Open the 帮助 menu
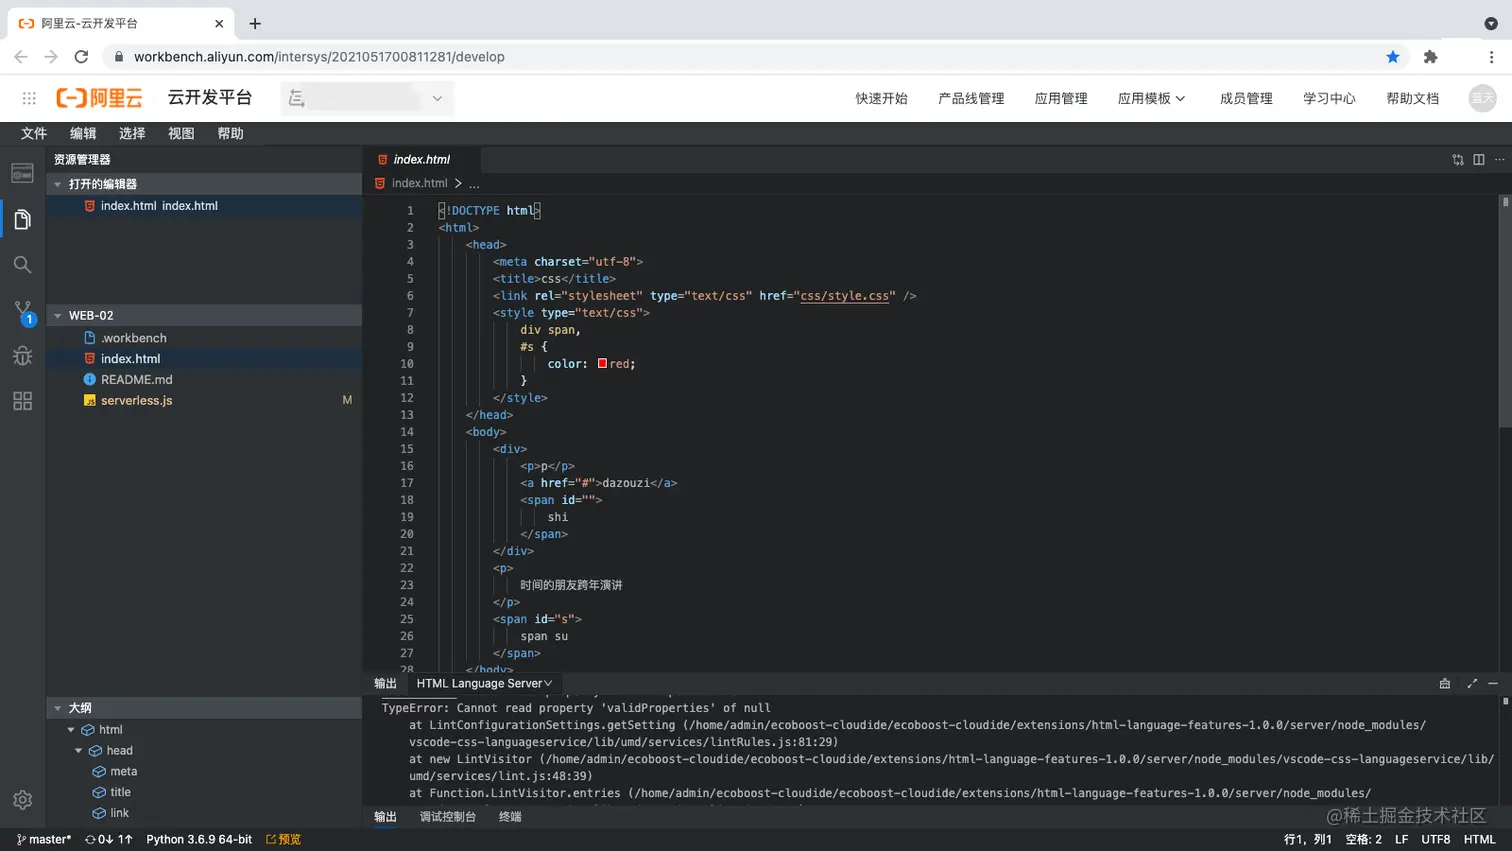Viewport: 1512px width, 851px height. pyautogui.click(x=230, y=133)
